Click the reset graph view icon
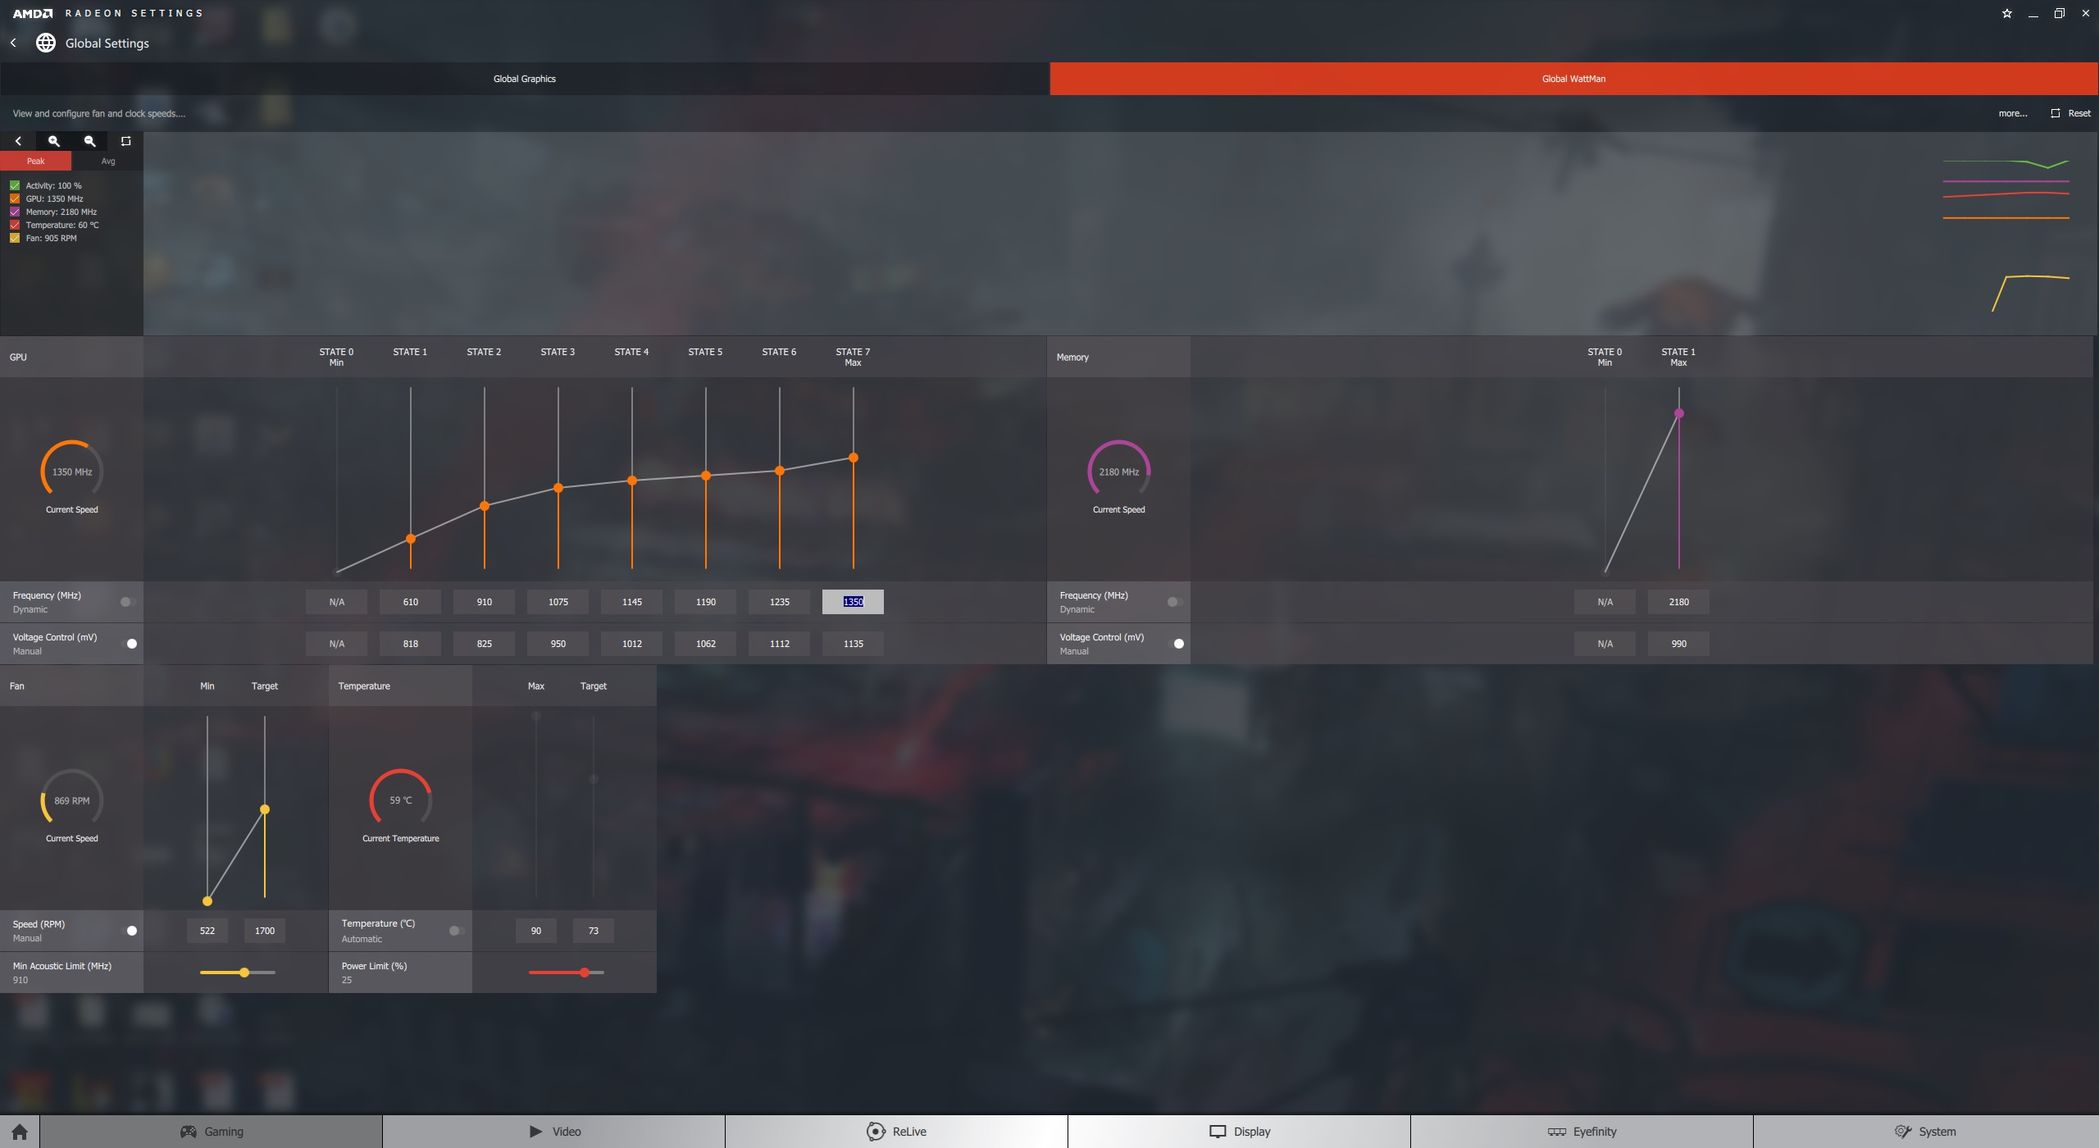Viewport: 2099px width, 1148px height. [x=126, y=141]
